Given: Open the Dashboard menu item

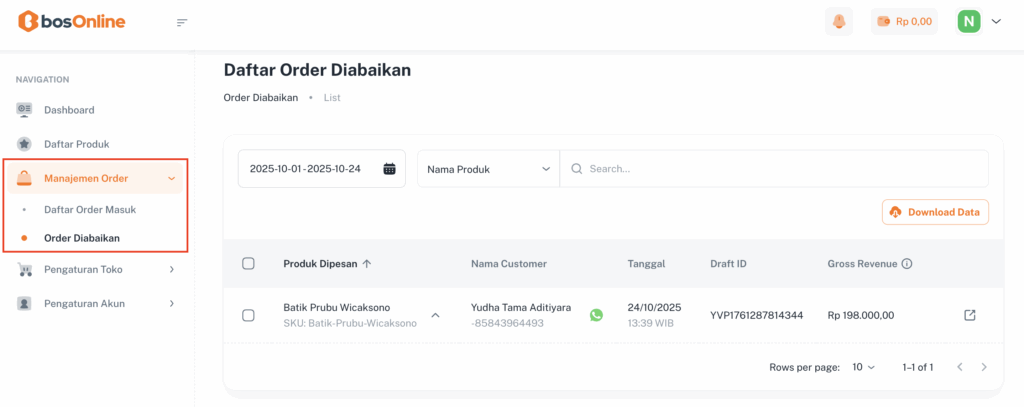Looking at the screenshot, I should coord(69,110).
